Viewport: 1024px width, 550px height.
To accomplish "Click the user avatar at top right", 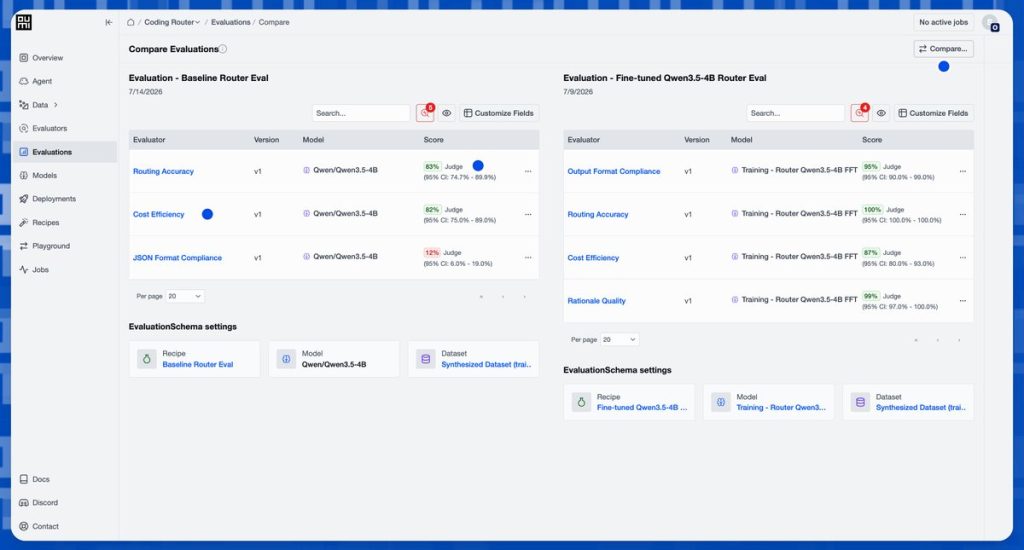I will point(989,23).
